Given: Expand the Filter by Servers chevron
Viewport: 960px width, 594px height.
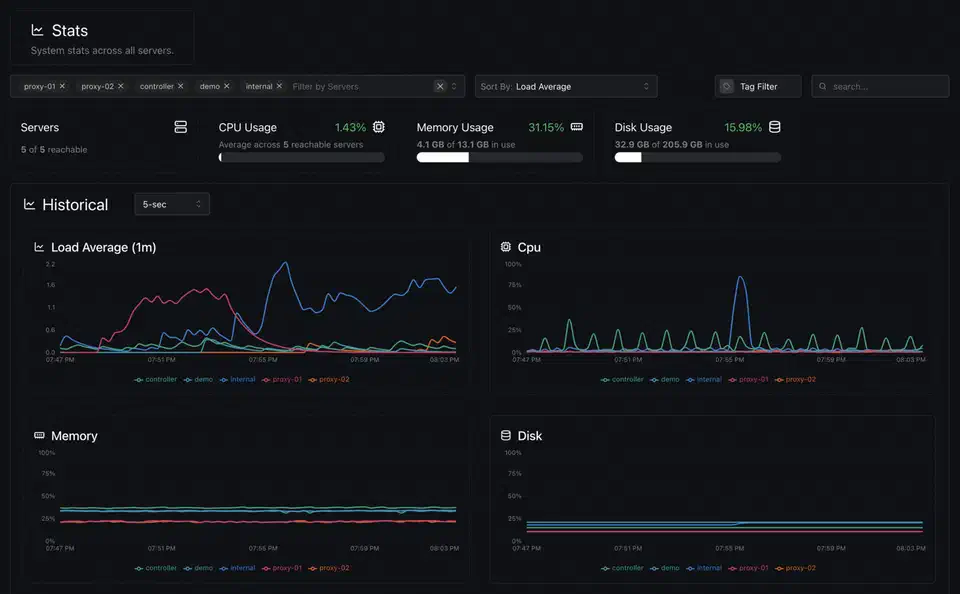Looking at the screenshot, I should pos(454,86).
